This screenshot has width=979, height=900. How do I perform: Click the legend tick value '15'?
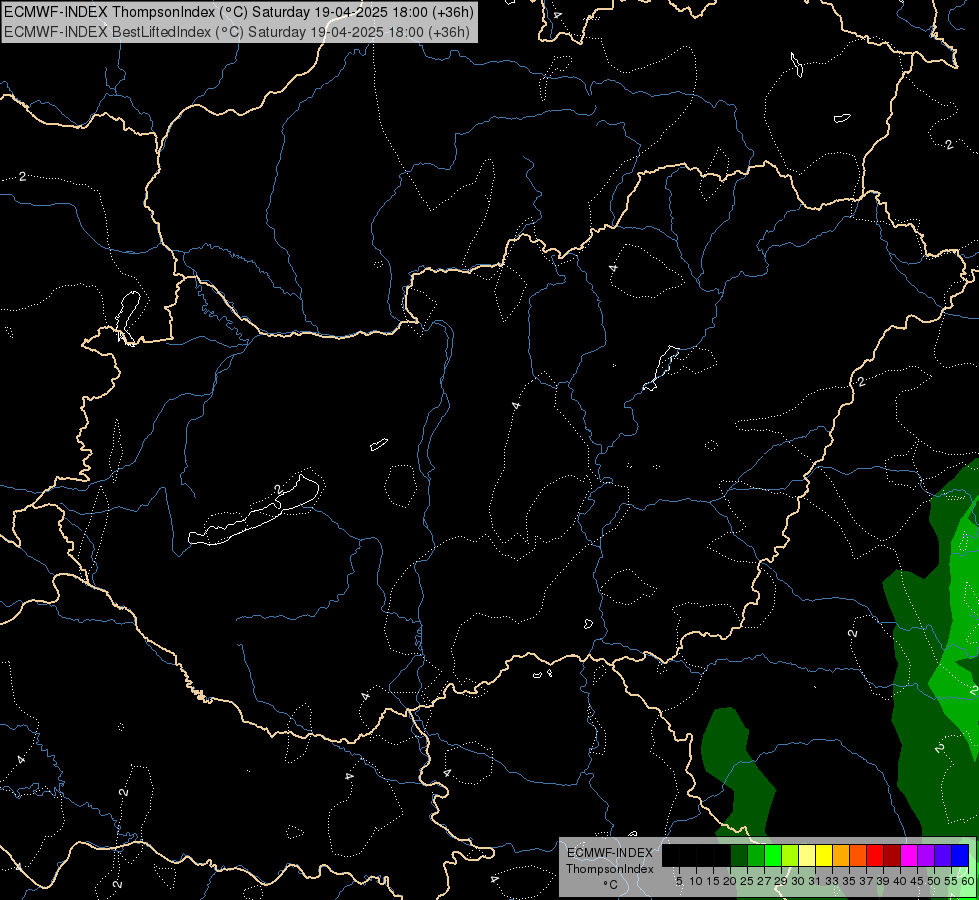pos(712,881)
